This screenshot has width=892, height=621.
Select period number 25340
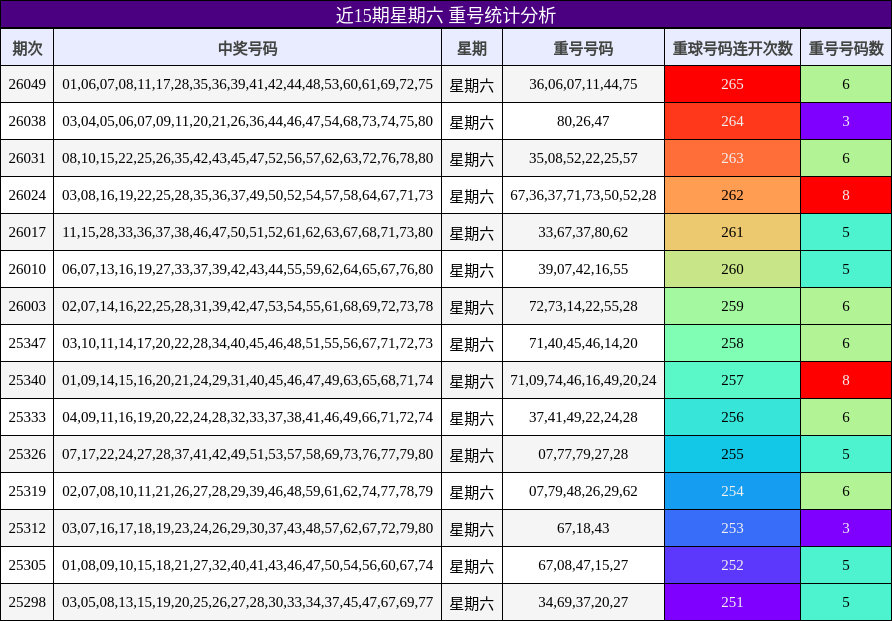(x=27, y=380)
